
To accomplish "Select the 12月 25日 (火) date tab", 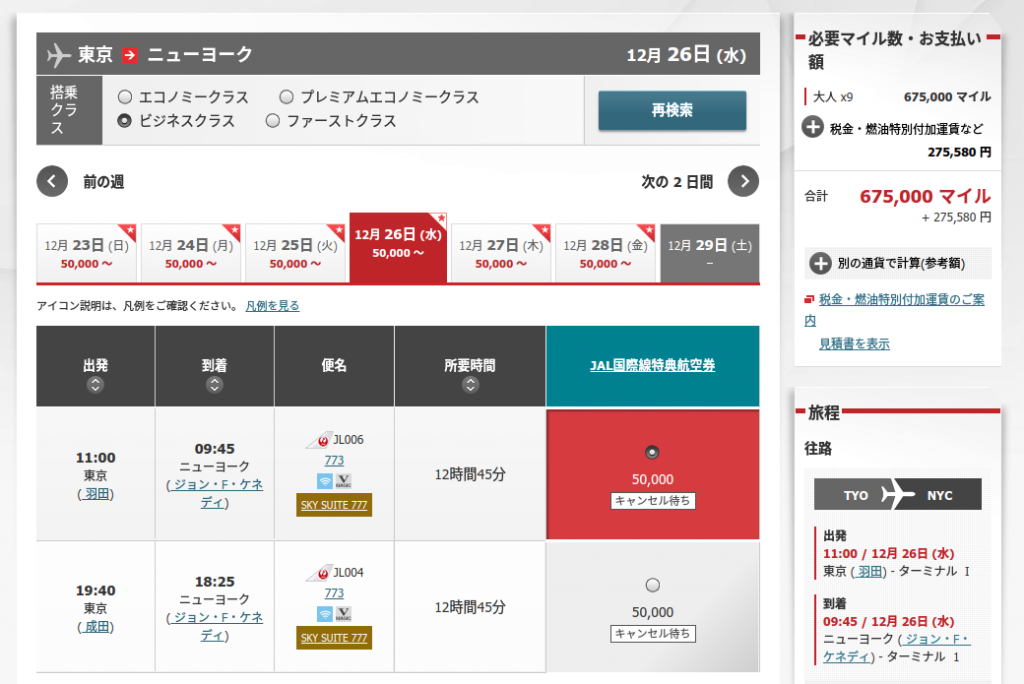I will [x=295, y=253].
